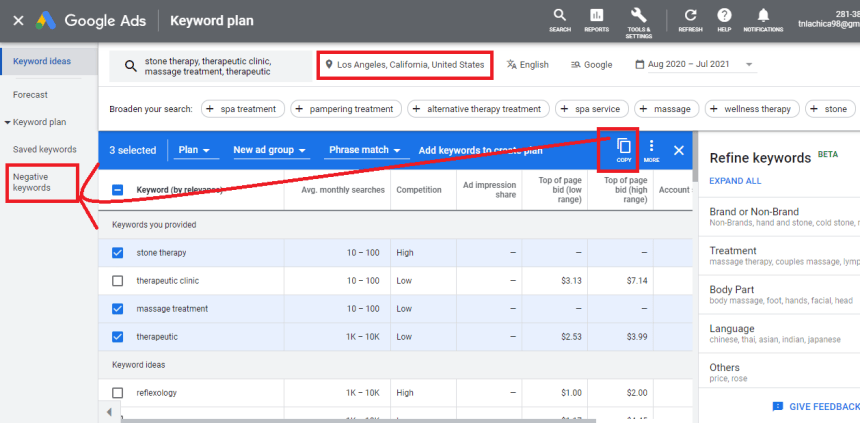Expand the Body Part refine category
The height and width of the screenshot is (423, 860).
click(779, 295)
